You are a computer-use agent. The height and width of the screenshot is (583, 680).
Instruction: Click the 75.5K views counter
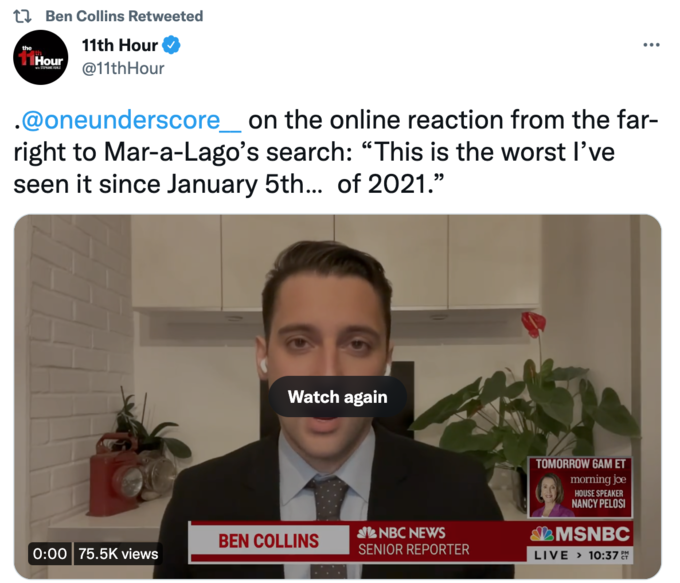point(118,554)
